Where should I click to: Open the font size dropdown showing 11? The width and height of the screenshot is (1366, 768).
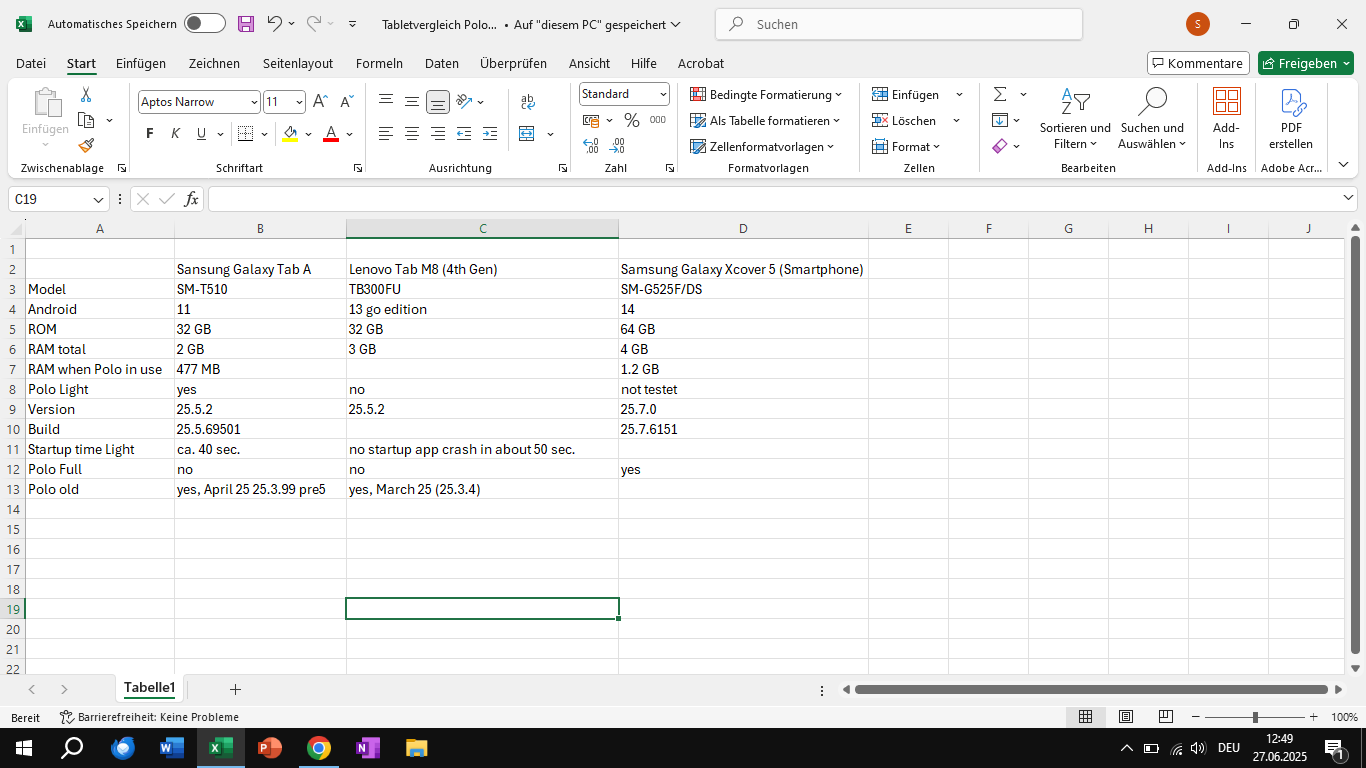[x=299, y=102]
